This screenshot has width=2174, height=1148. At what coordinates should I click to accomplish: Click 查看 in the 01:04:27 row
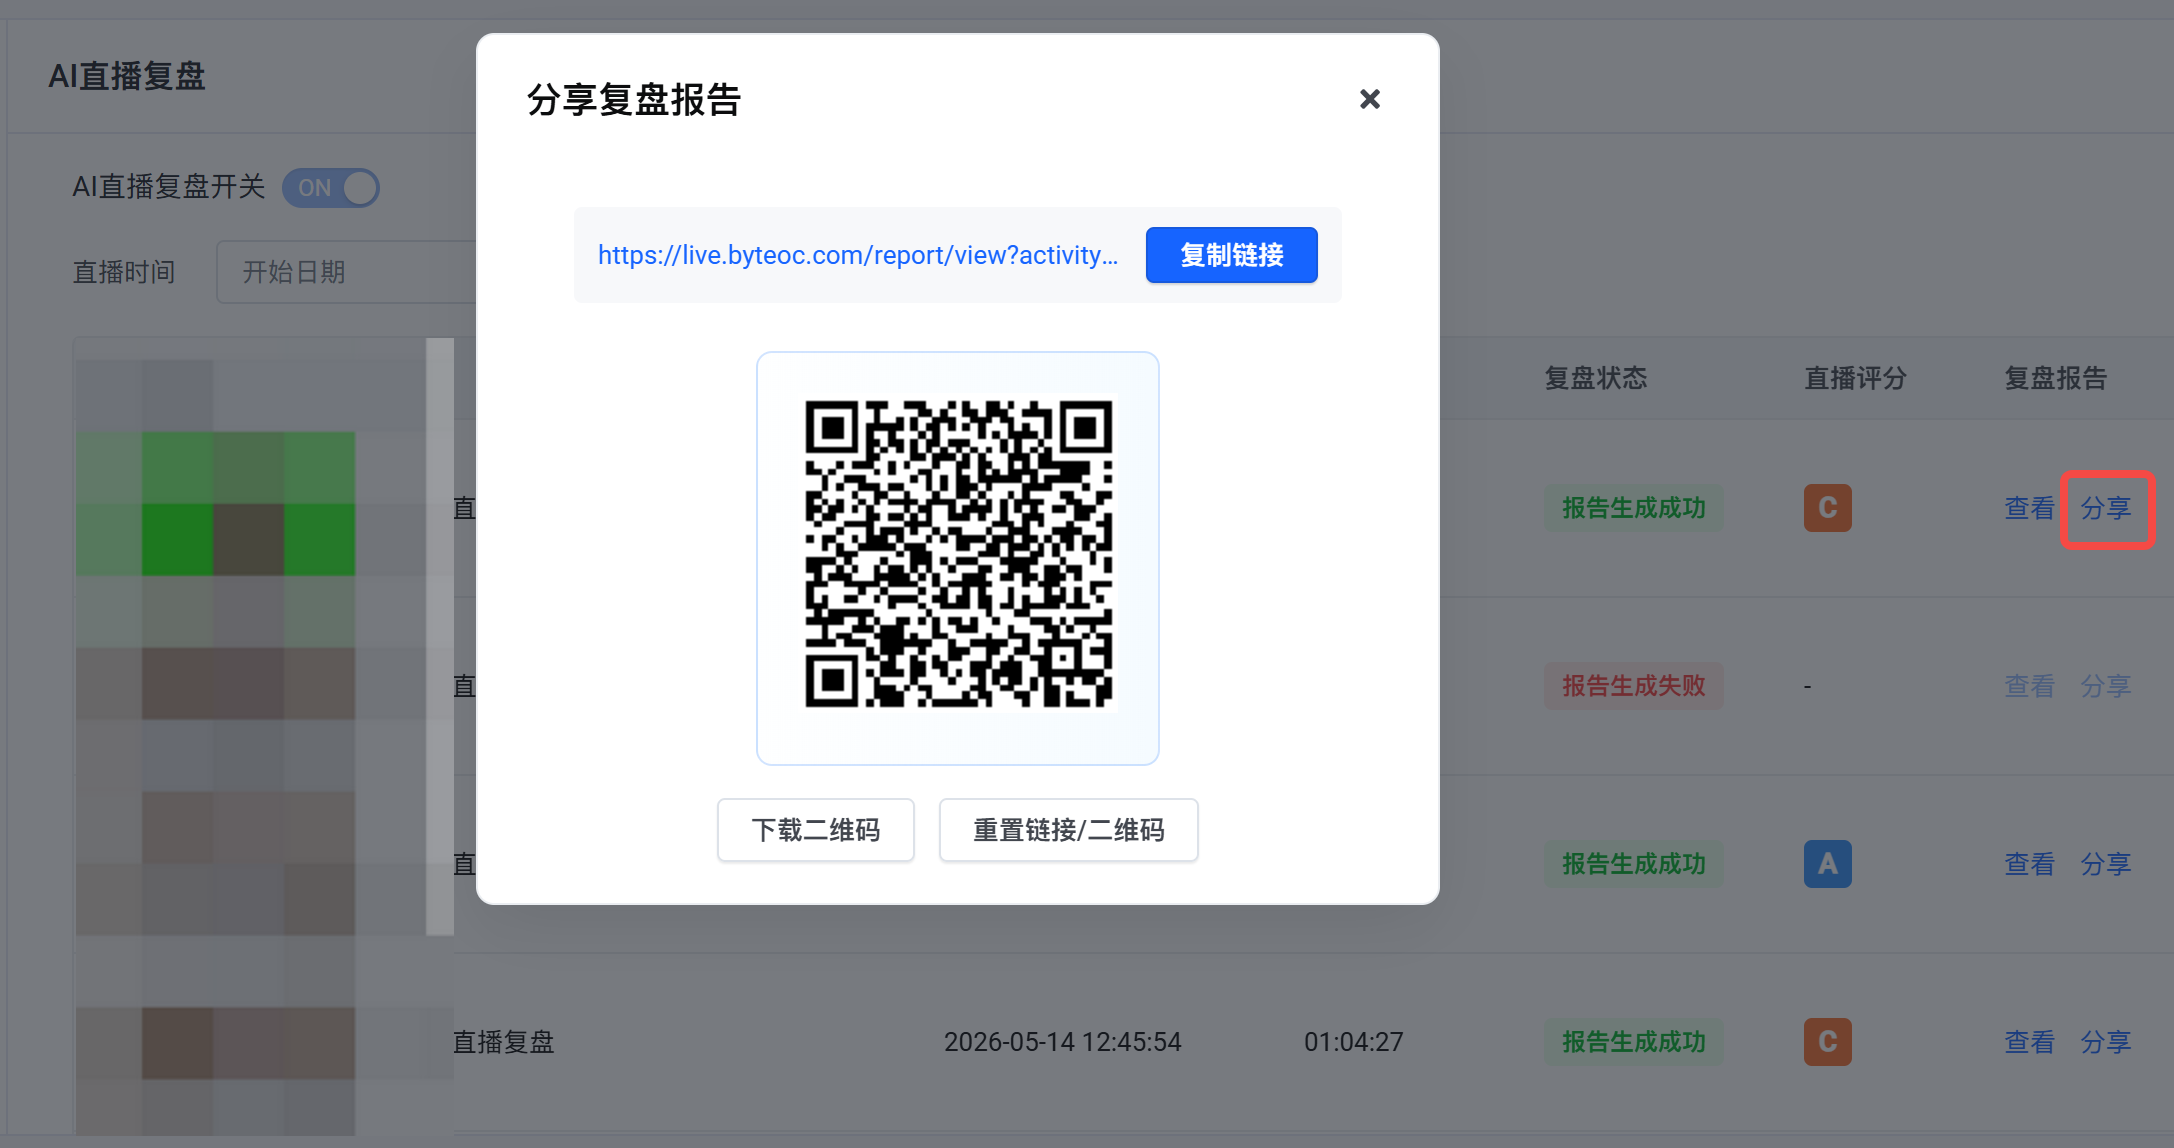(x=2029, y=1042)
